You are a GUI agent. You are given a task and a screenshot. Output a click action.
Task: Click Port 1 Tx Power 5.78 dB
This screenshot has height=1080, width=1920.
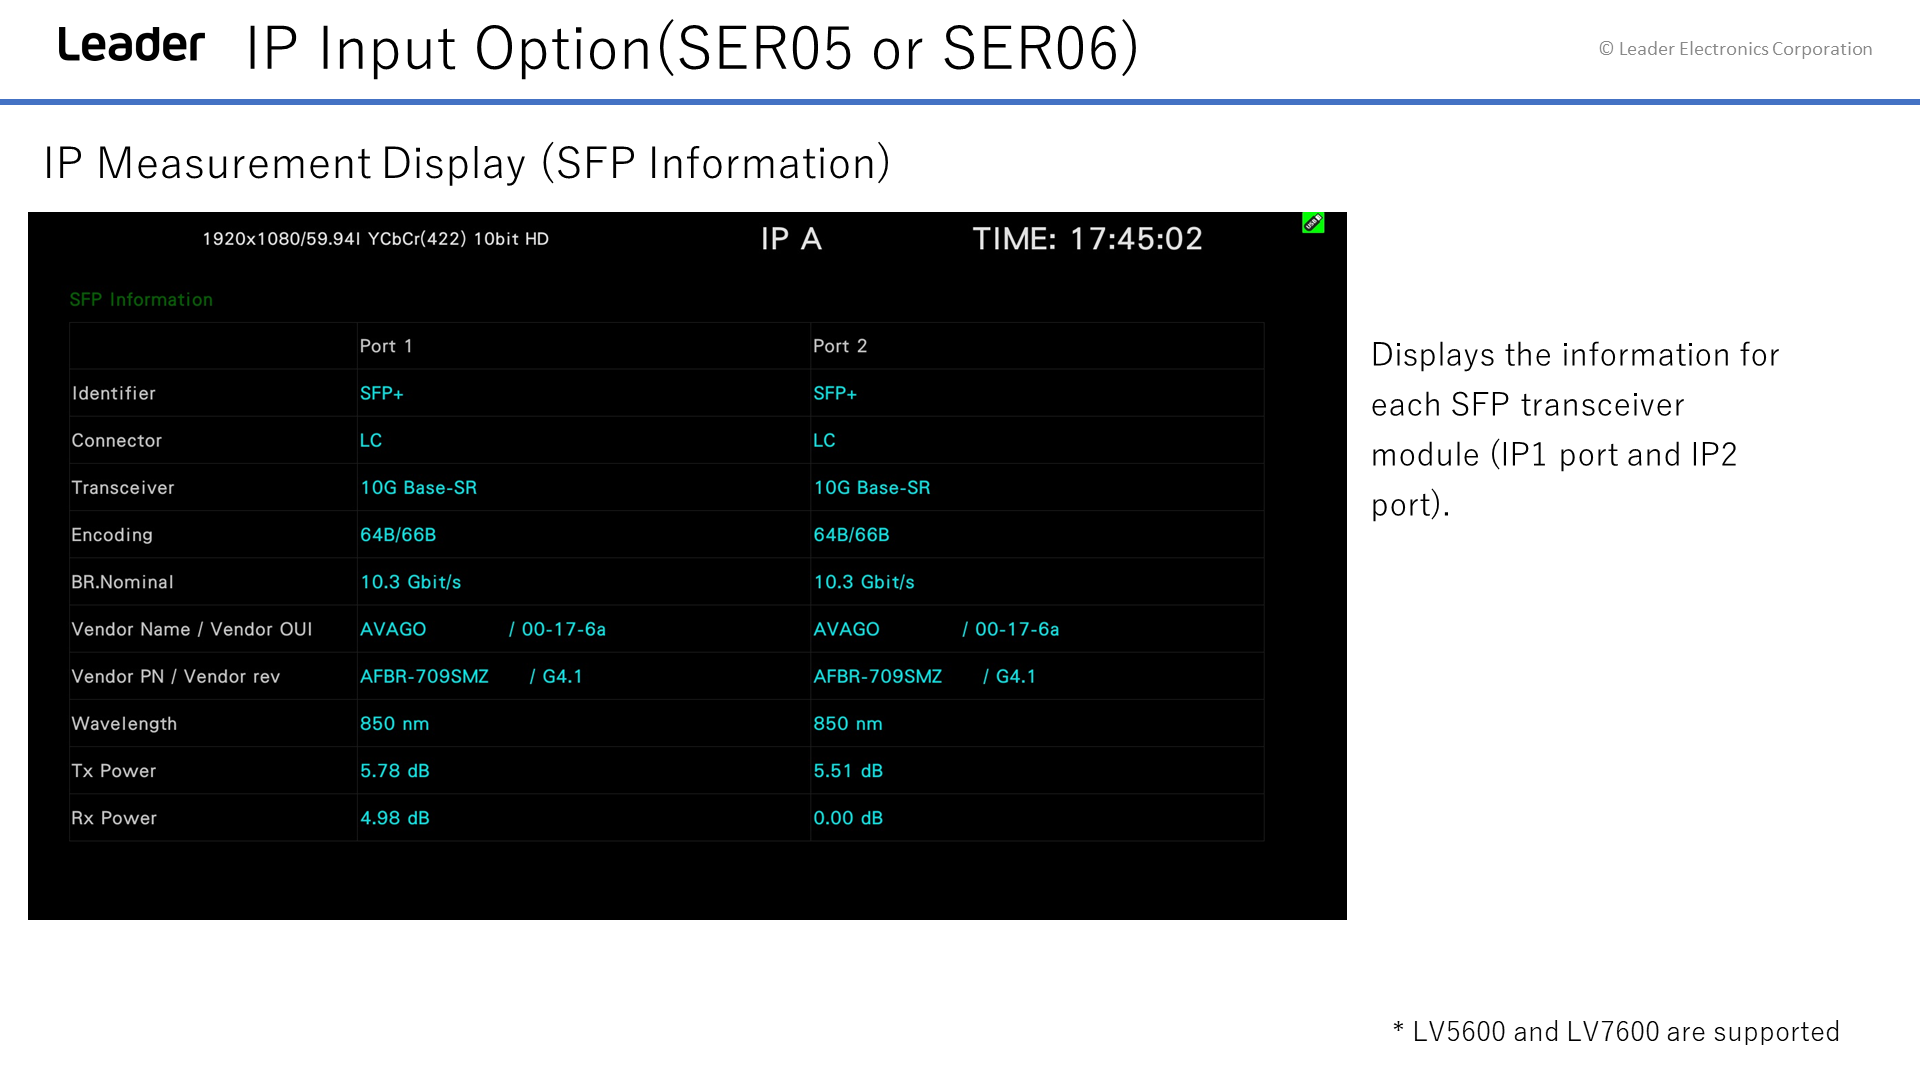395,771
